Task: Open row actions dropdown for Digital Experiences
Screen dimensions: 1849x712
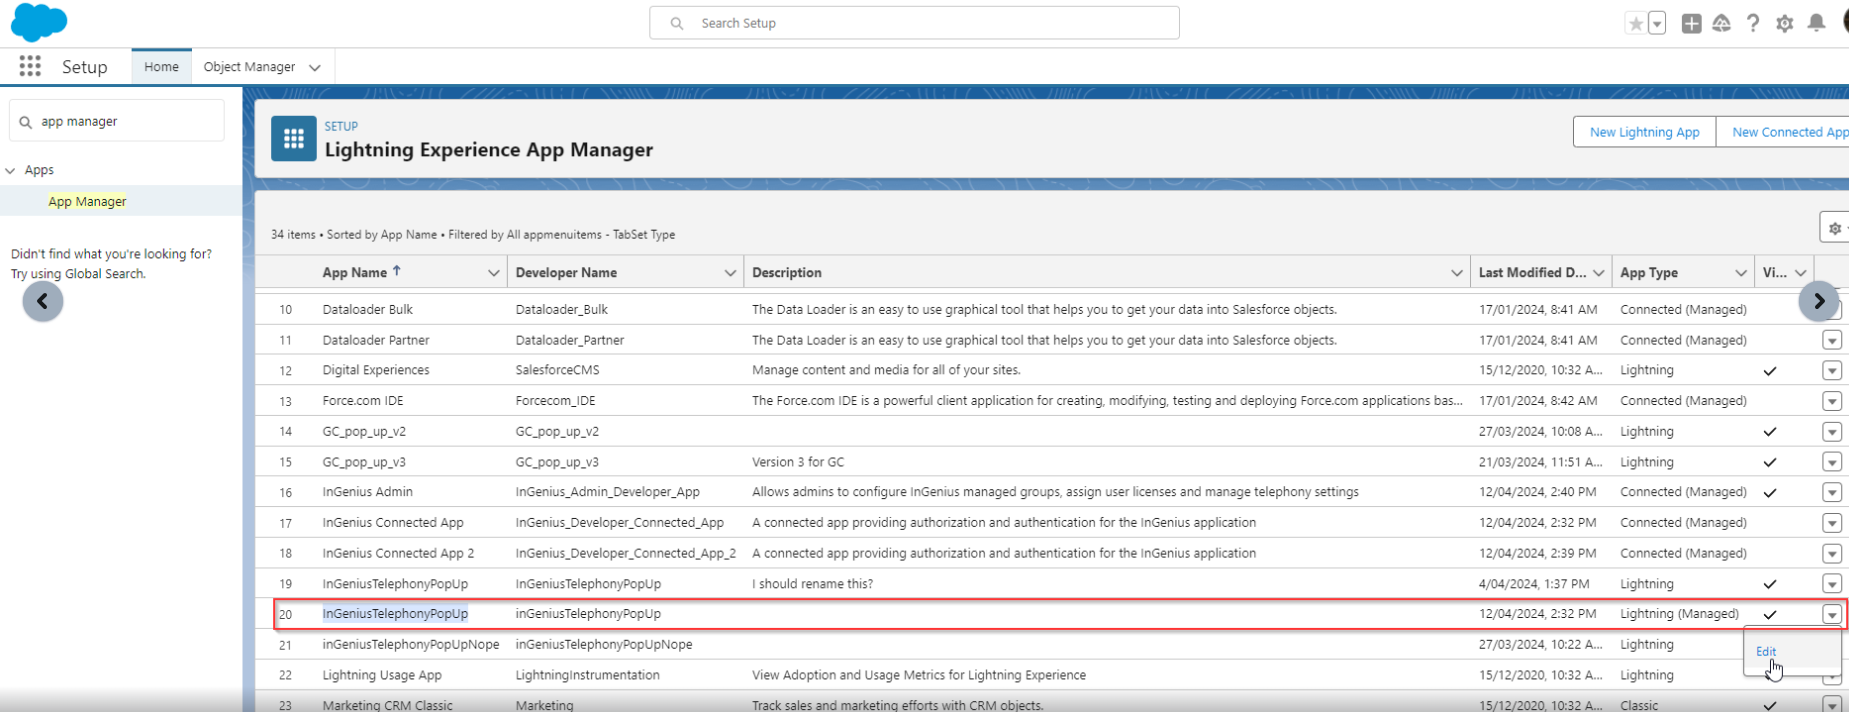Action: (1832, 371)
